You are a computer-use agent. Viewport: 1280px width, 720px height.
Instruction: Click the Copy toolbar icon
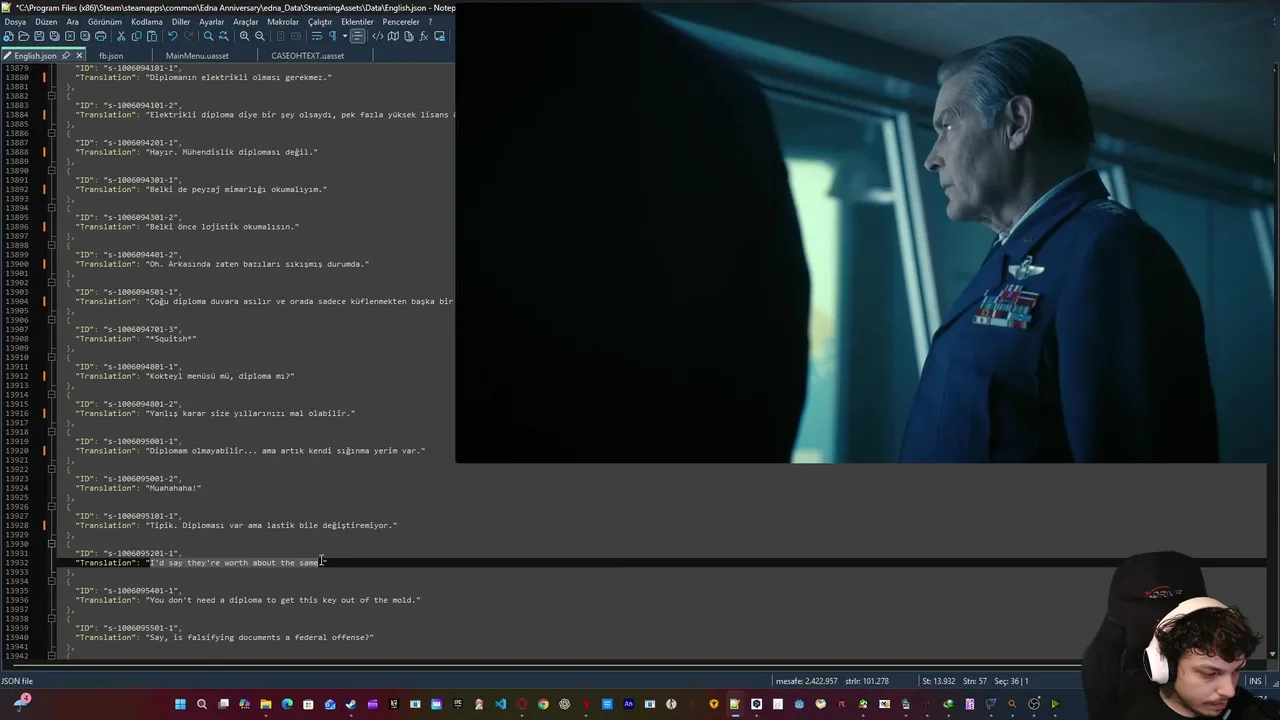[x=136, y=36]
